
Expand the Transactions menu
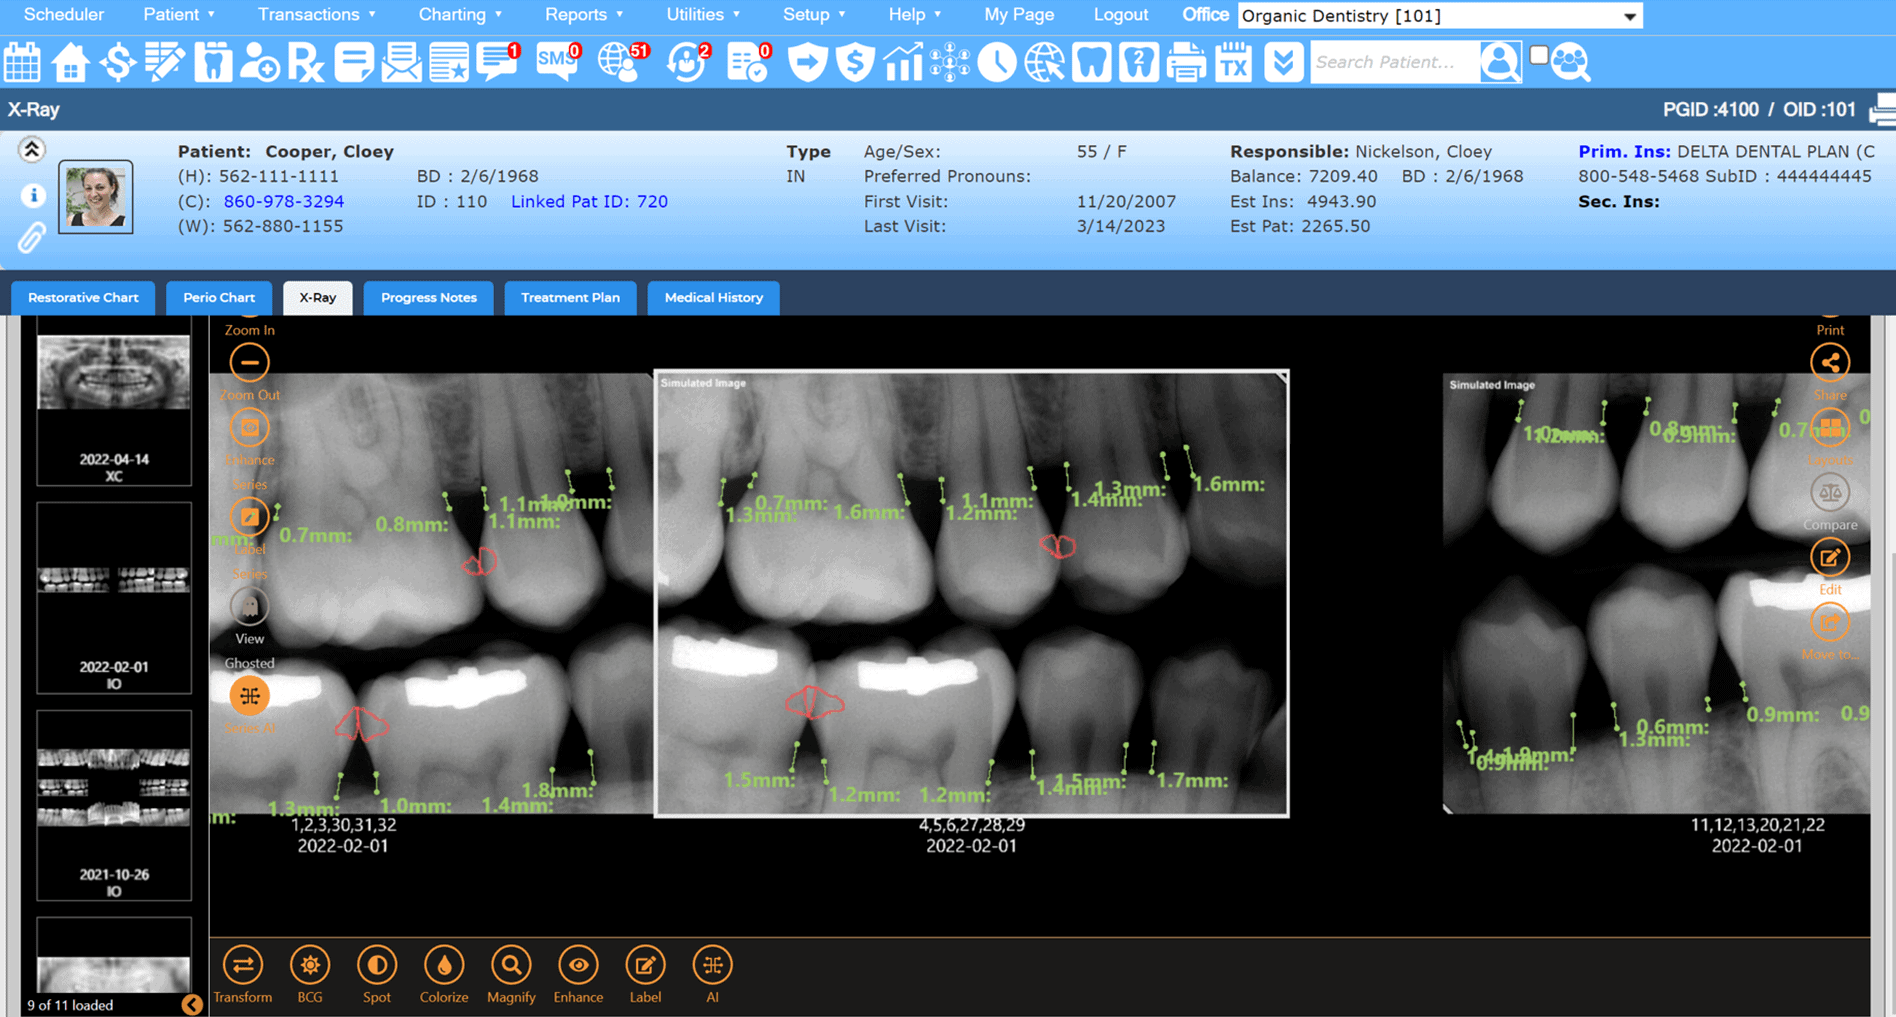316,15
